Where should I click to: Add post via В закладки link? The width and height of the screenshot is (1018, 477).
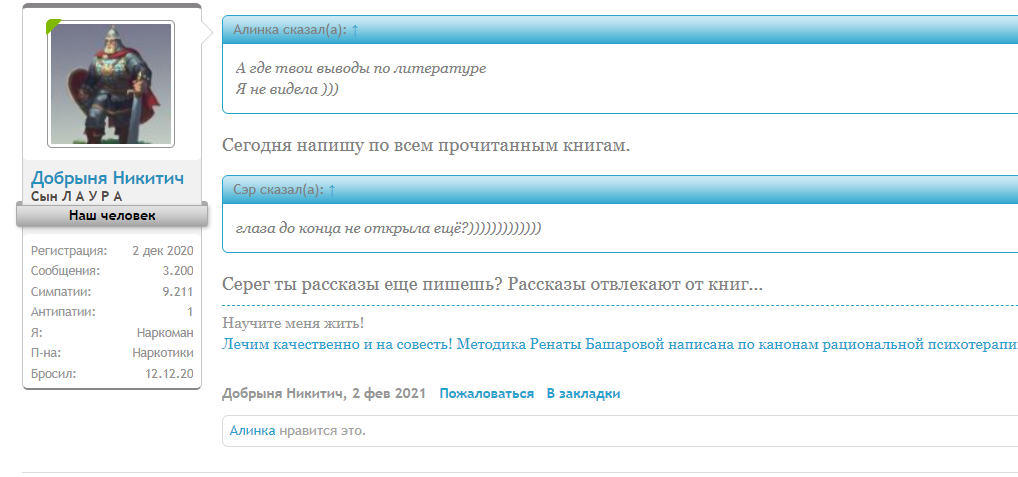(583, 393)
